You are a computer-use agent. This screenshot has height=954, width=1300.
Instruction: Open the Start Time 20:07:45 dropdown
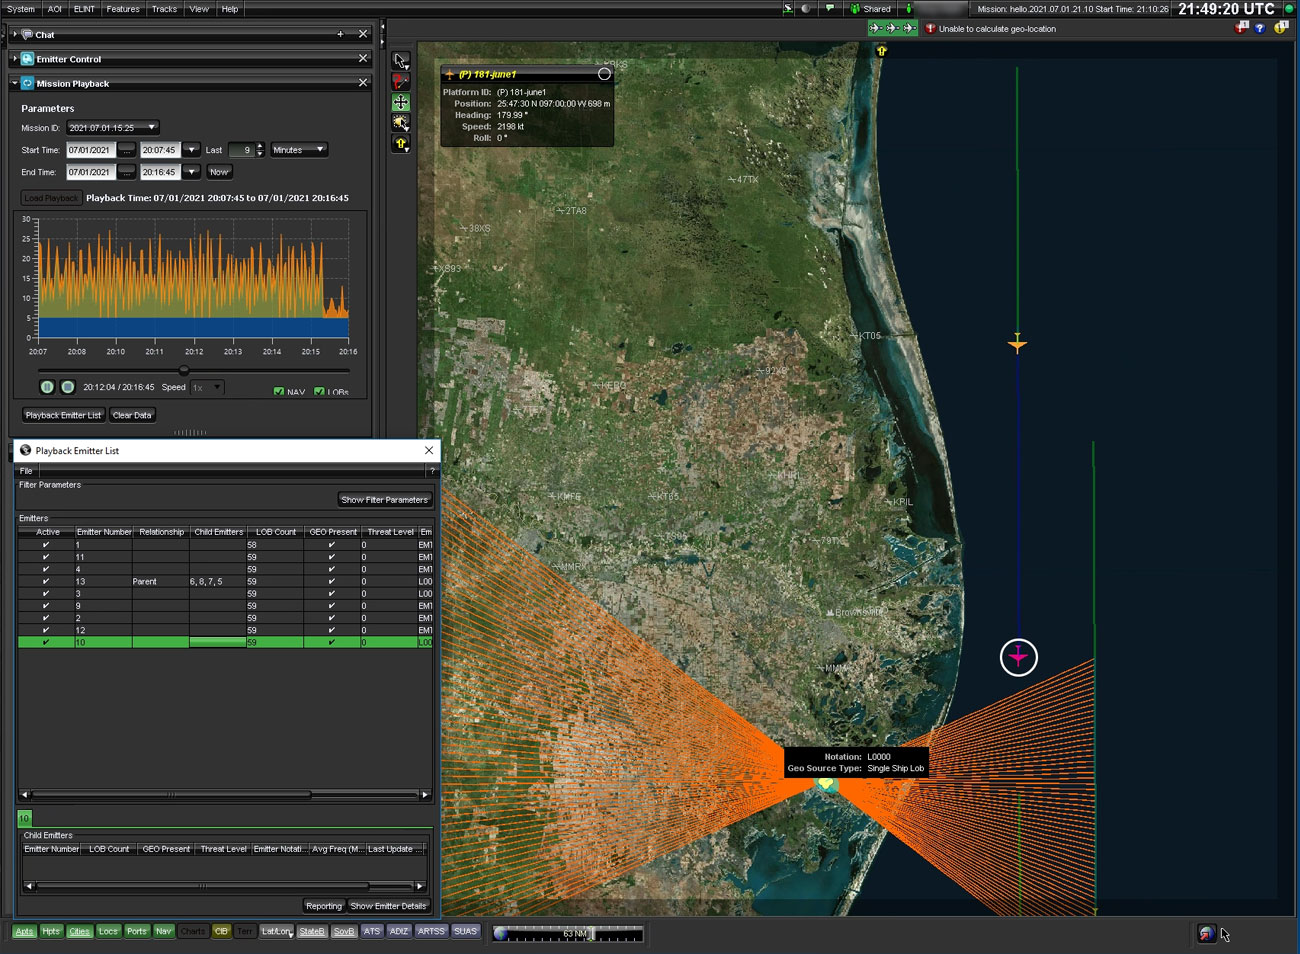coord(191,150)
